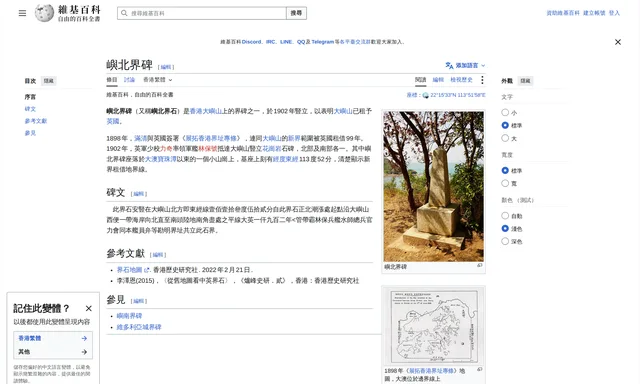Edit the 參見 section
The width and height of the screenshot is (640, 384).
tap(139, 301)
